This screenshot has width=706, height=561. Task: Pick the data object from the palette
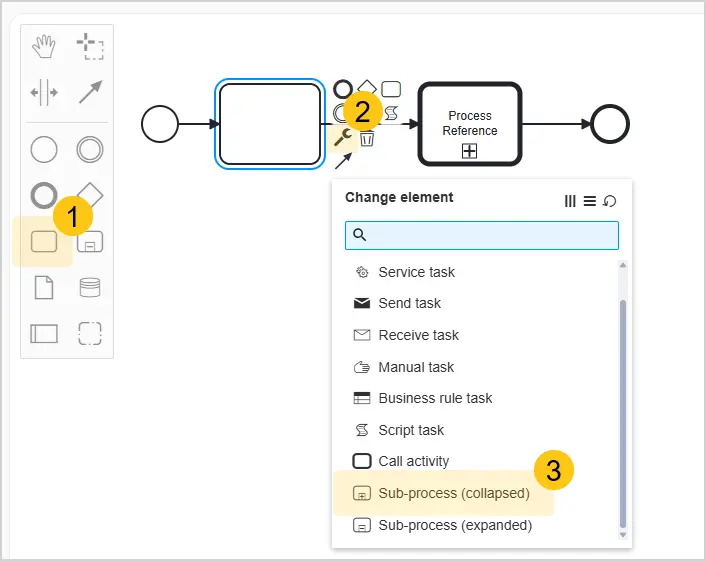[x=44, y=287]
